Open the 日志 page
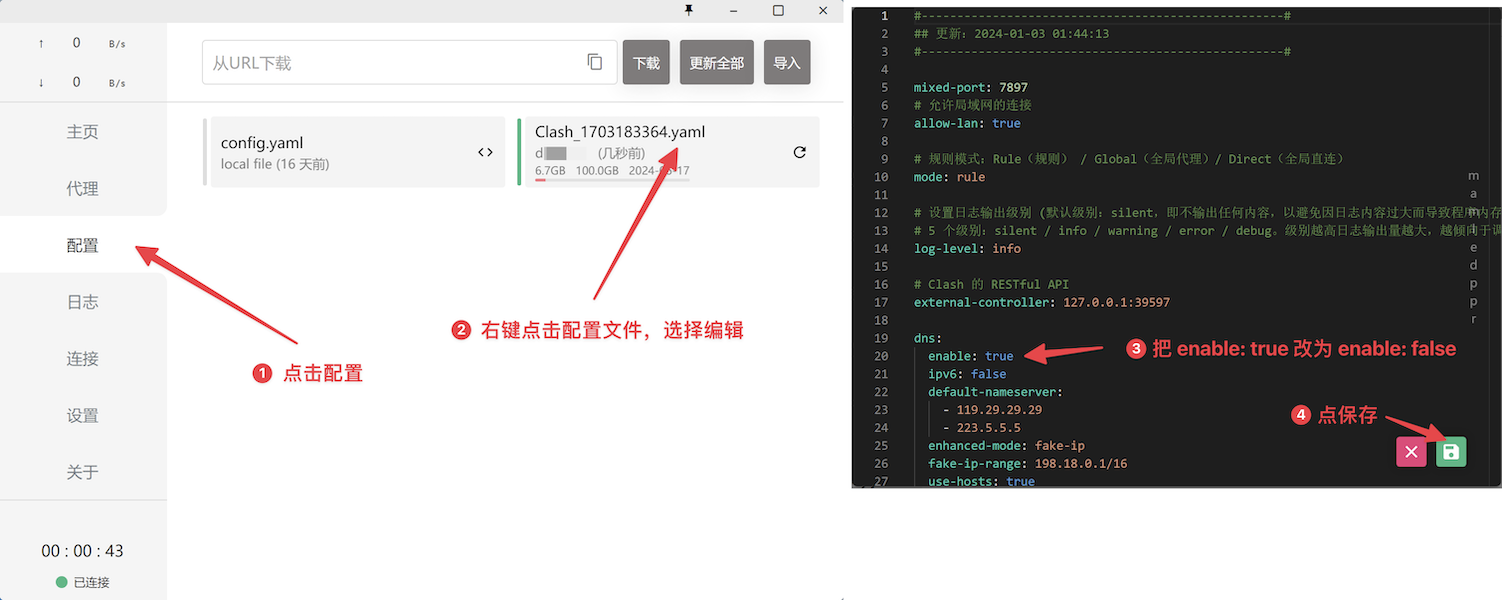Viewport: 1502px width, 600px height. (x=83, y=302)
